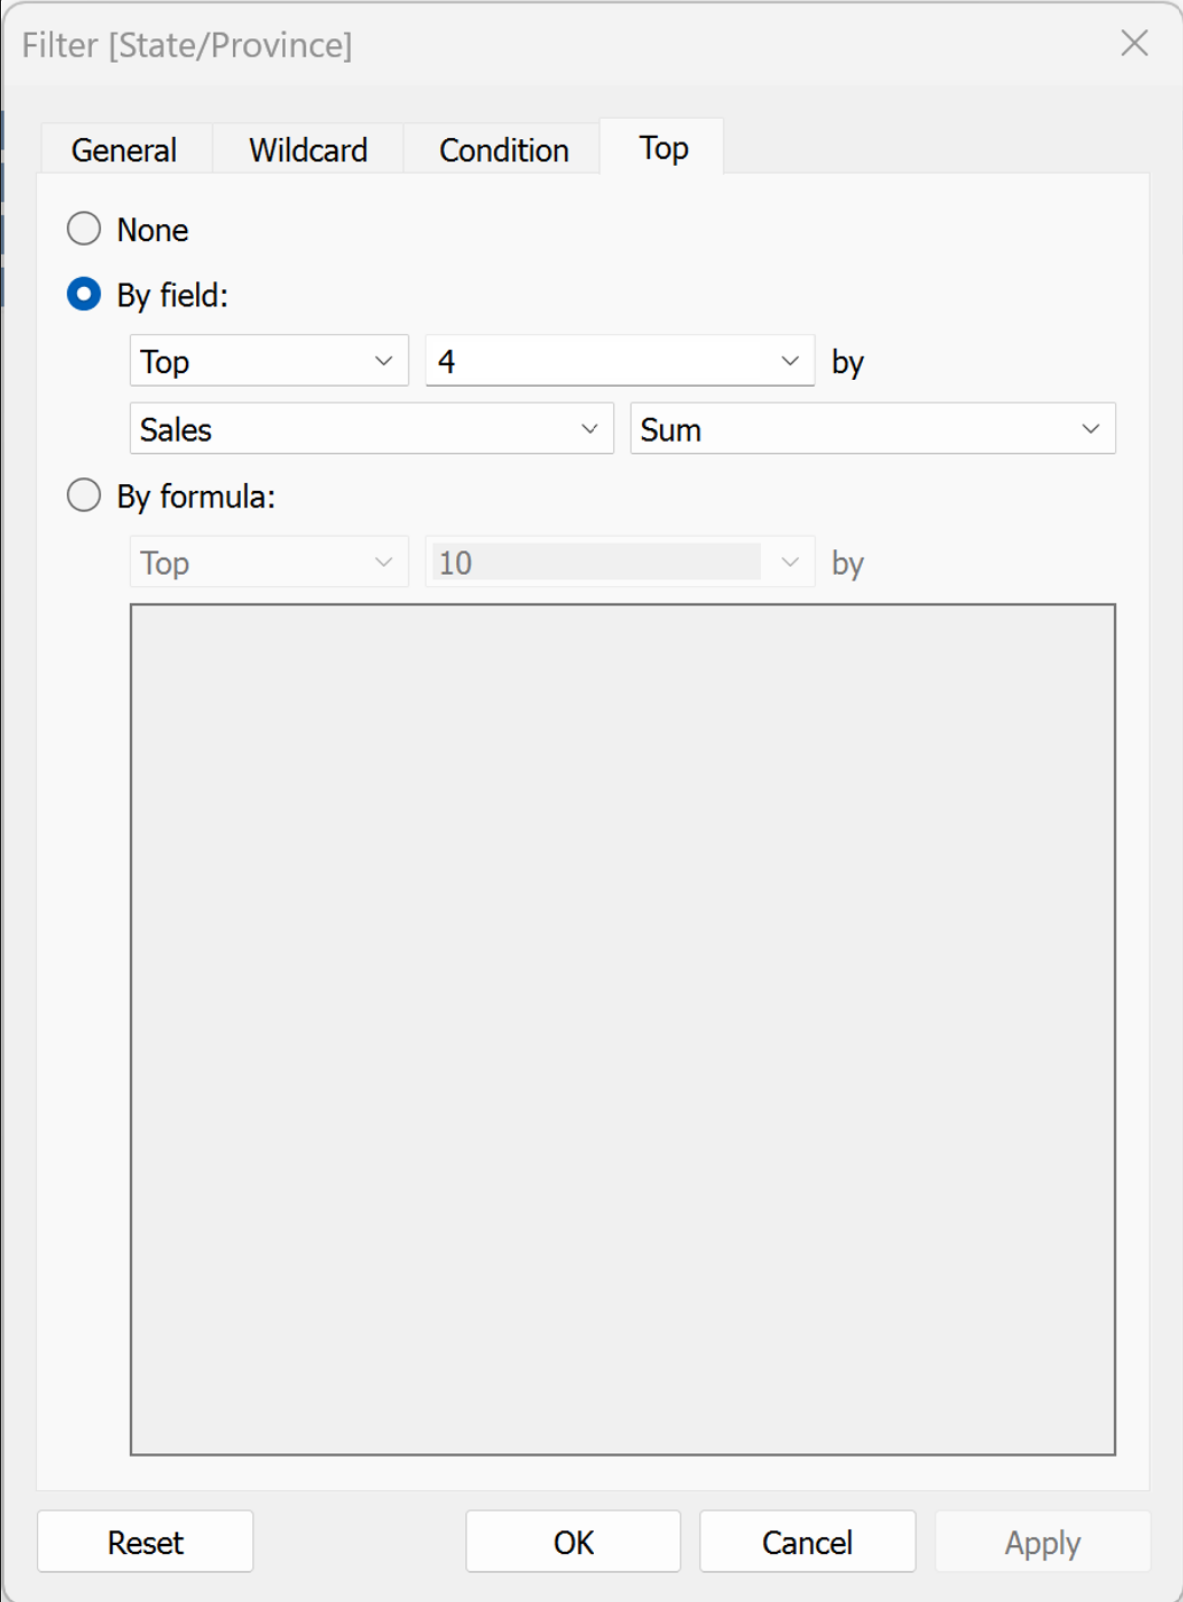The image size is (1183, 1602).
Task: Open the Sales field dropdown
Action: 371,429
